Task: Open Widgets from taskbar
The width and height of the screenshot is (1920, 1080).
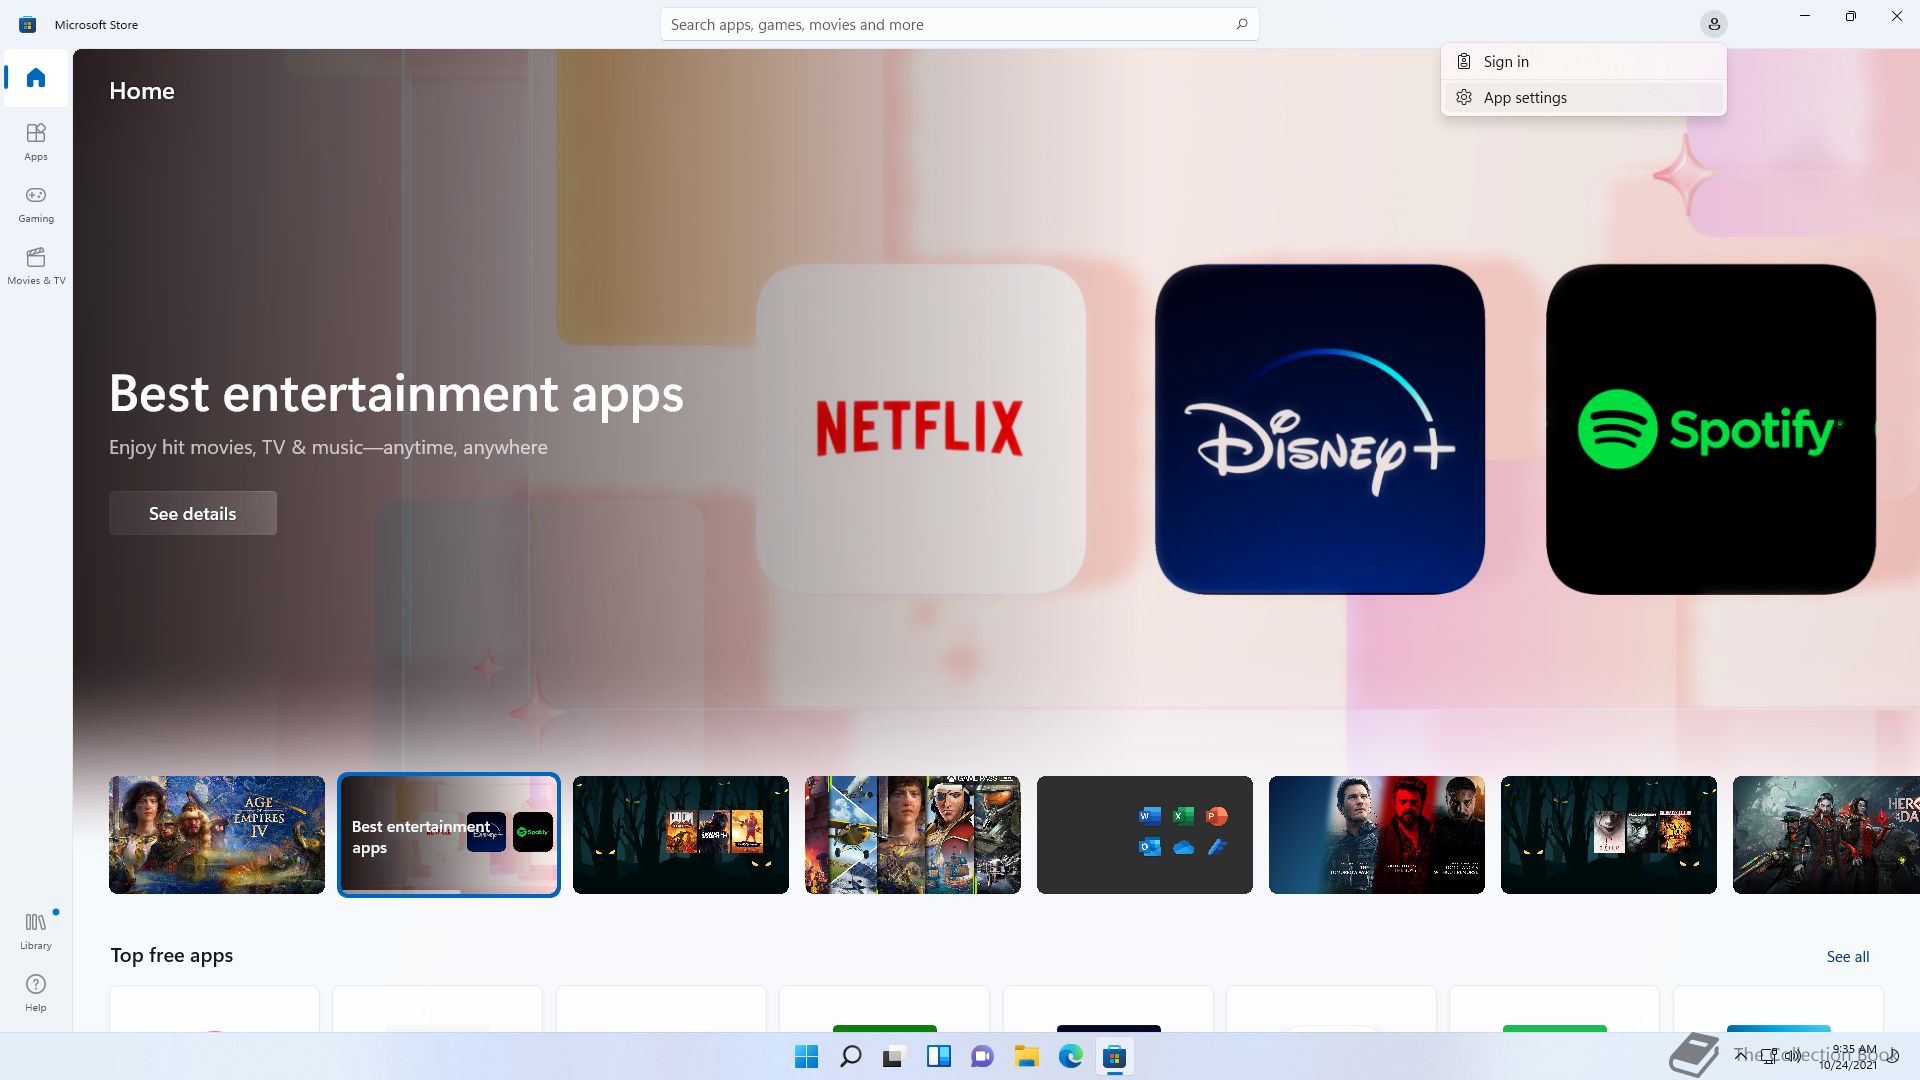Action: (938, 1056)
